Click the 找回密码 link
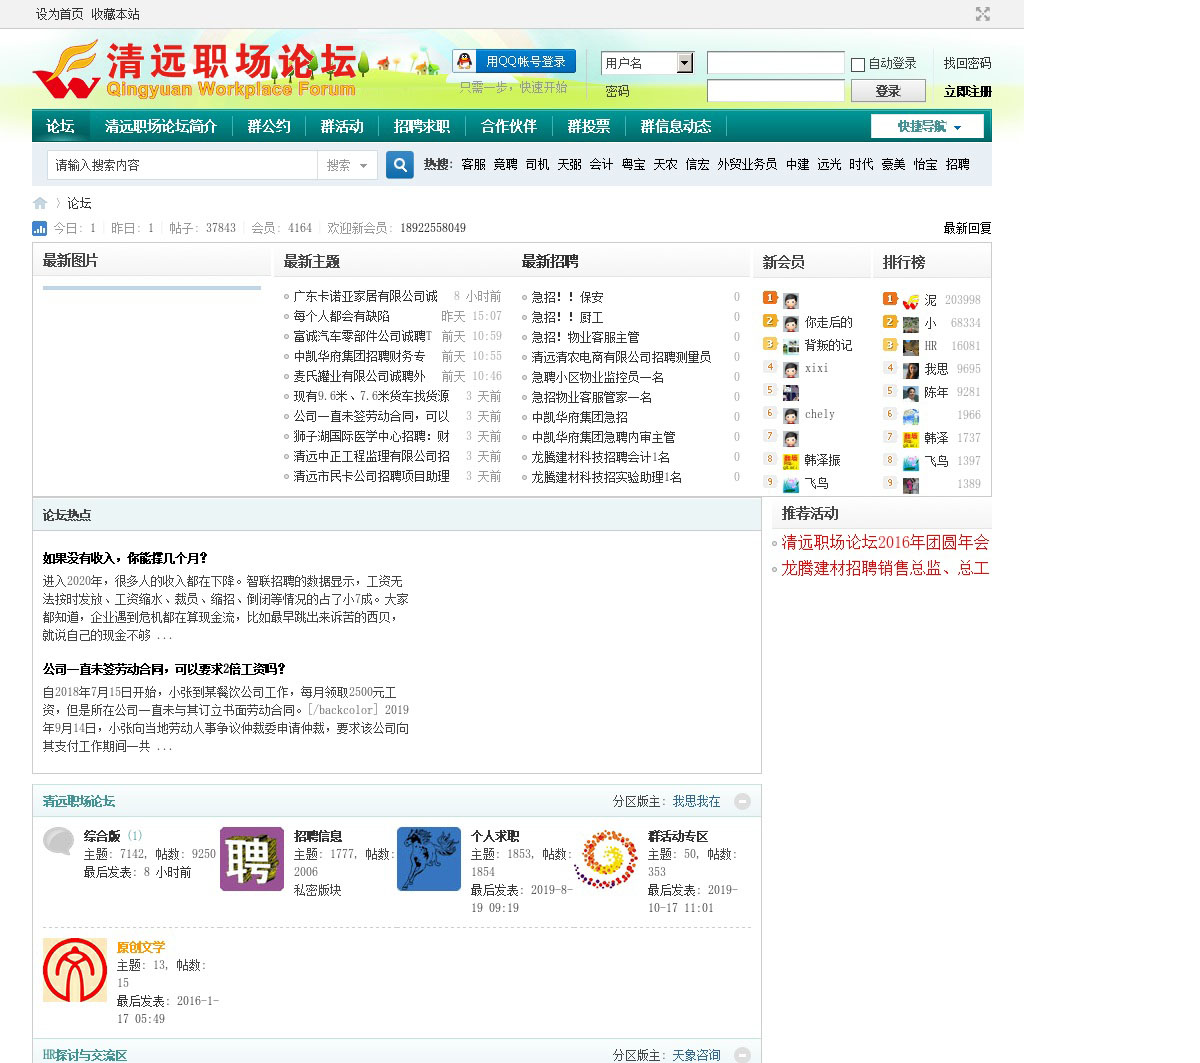Viewport: 1200px width, 1063px height. 967,63
